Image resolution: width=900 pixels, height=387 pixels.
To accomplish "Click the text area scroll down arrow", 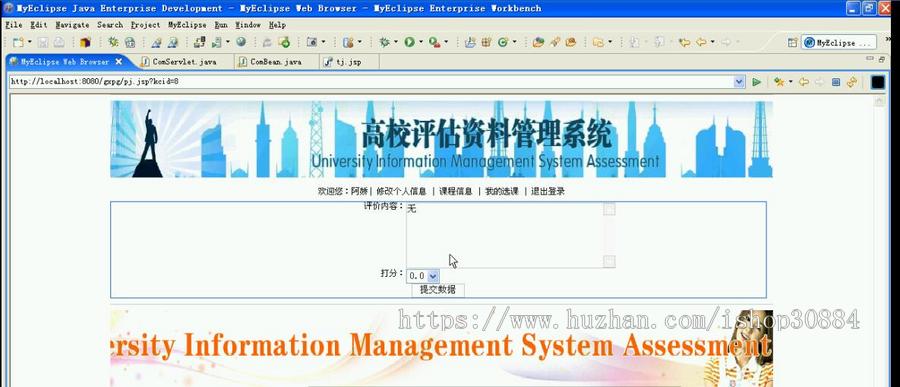I will click(610, 261).
